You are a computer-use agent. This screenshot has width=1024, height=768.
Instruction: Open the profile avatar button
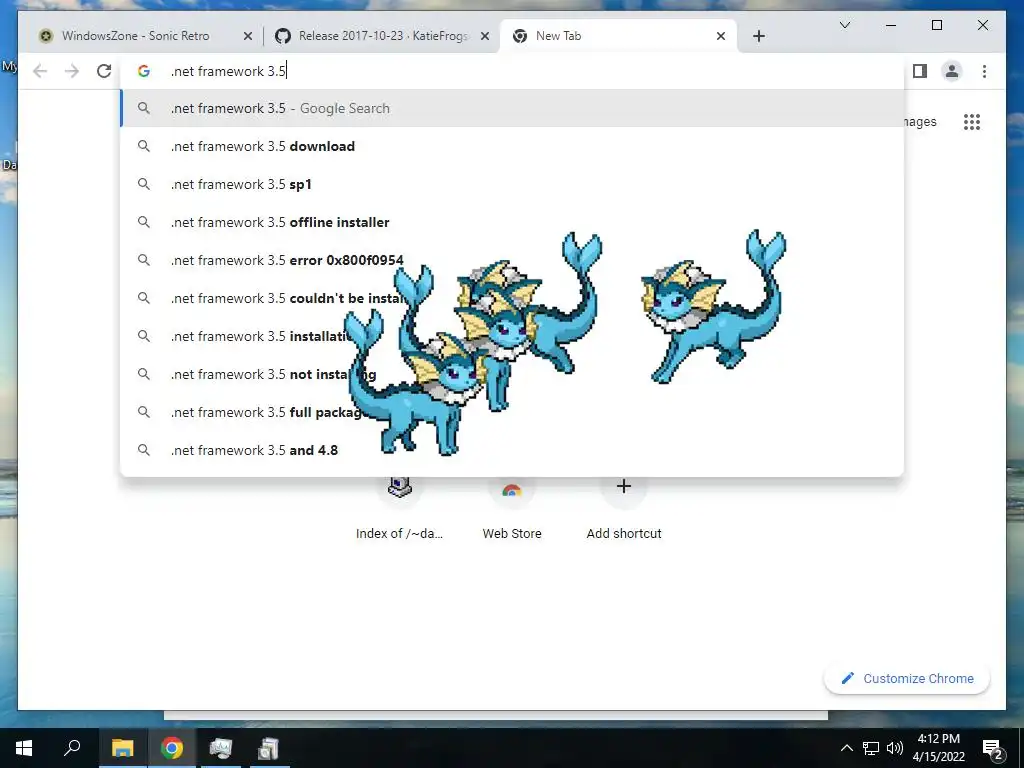coord(952,71)
